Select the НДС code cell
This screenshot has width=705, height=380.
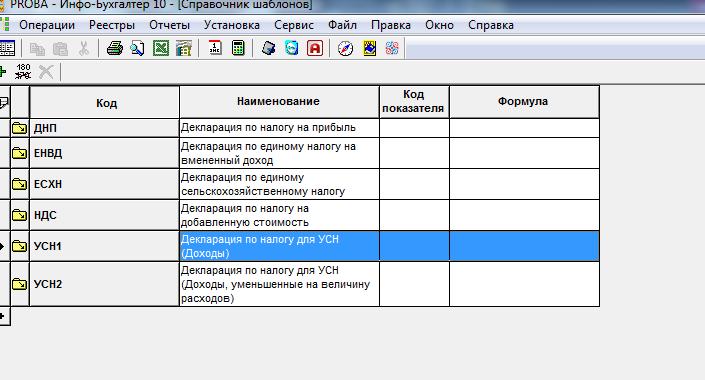coord(104,215)
